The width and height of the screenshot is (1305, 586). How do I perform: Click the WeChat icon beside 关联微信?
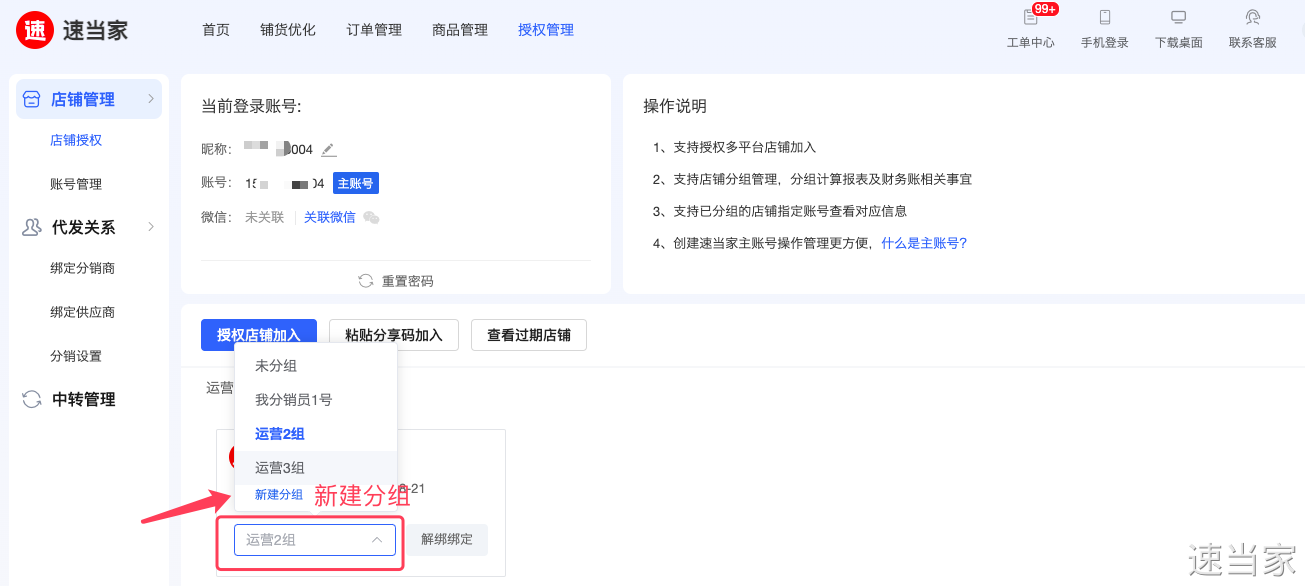point(371,218)
